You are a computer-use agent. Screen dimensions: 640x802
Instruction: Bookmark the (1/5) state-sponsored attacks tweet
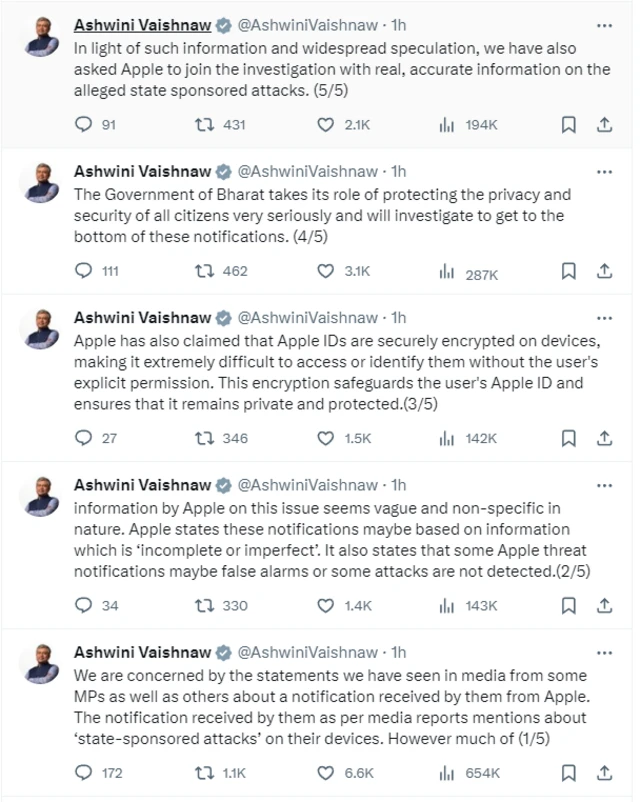[568, 773]
